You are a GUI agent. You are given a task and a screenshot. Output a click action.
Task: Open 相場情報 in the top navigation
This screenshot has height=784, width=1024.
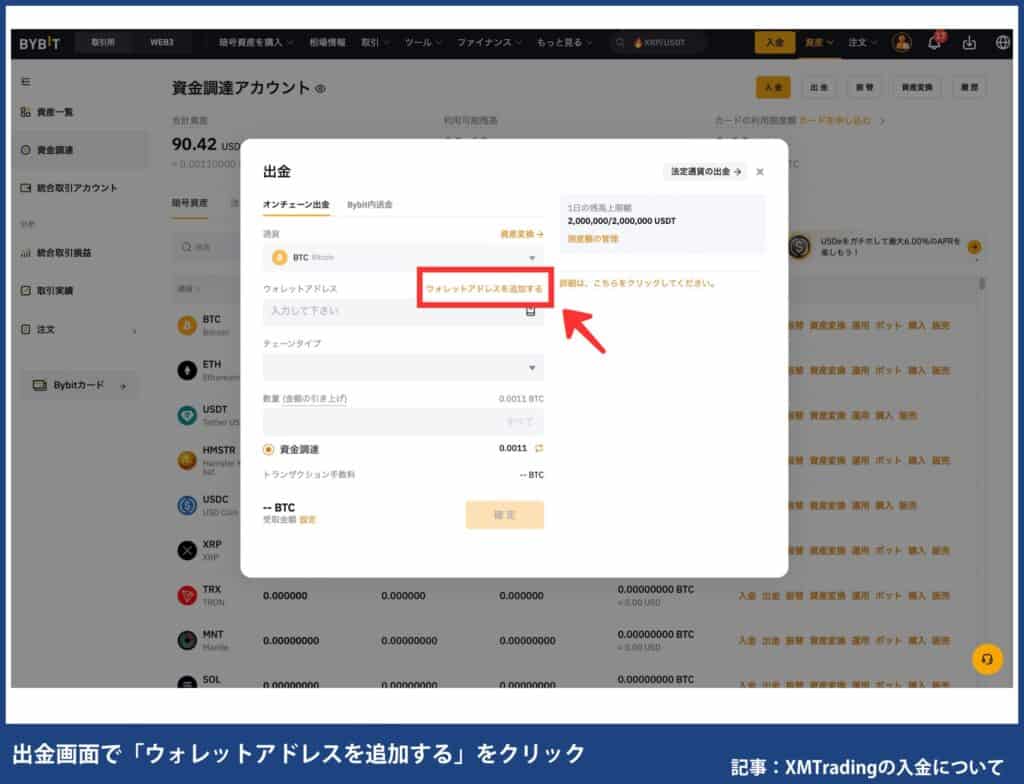tap(327, 42)
